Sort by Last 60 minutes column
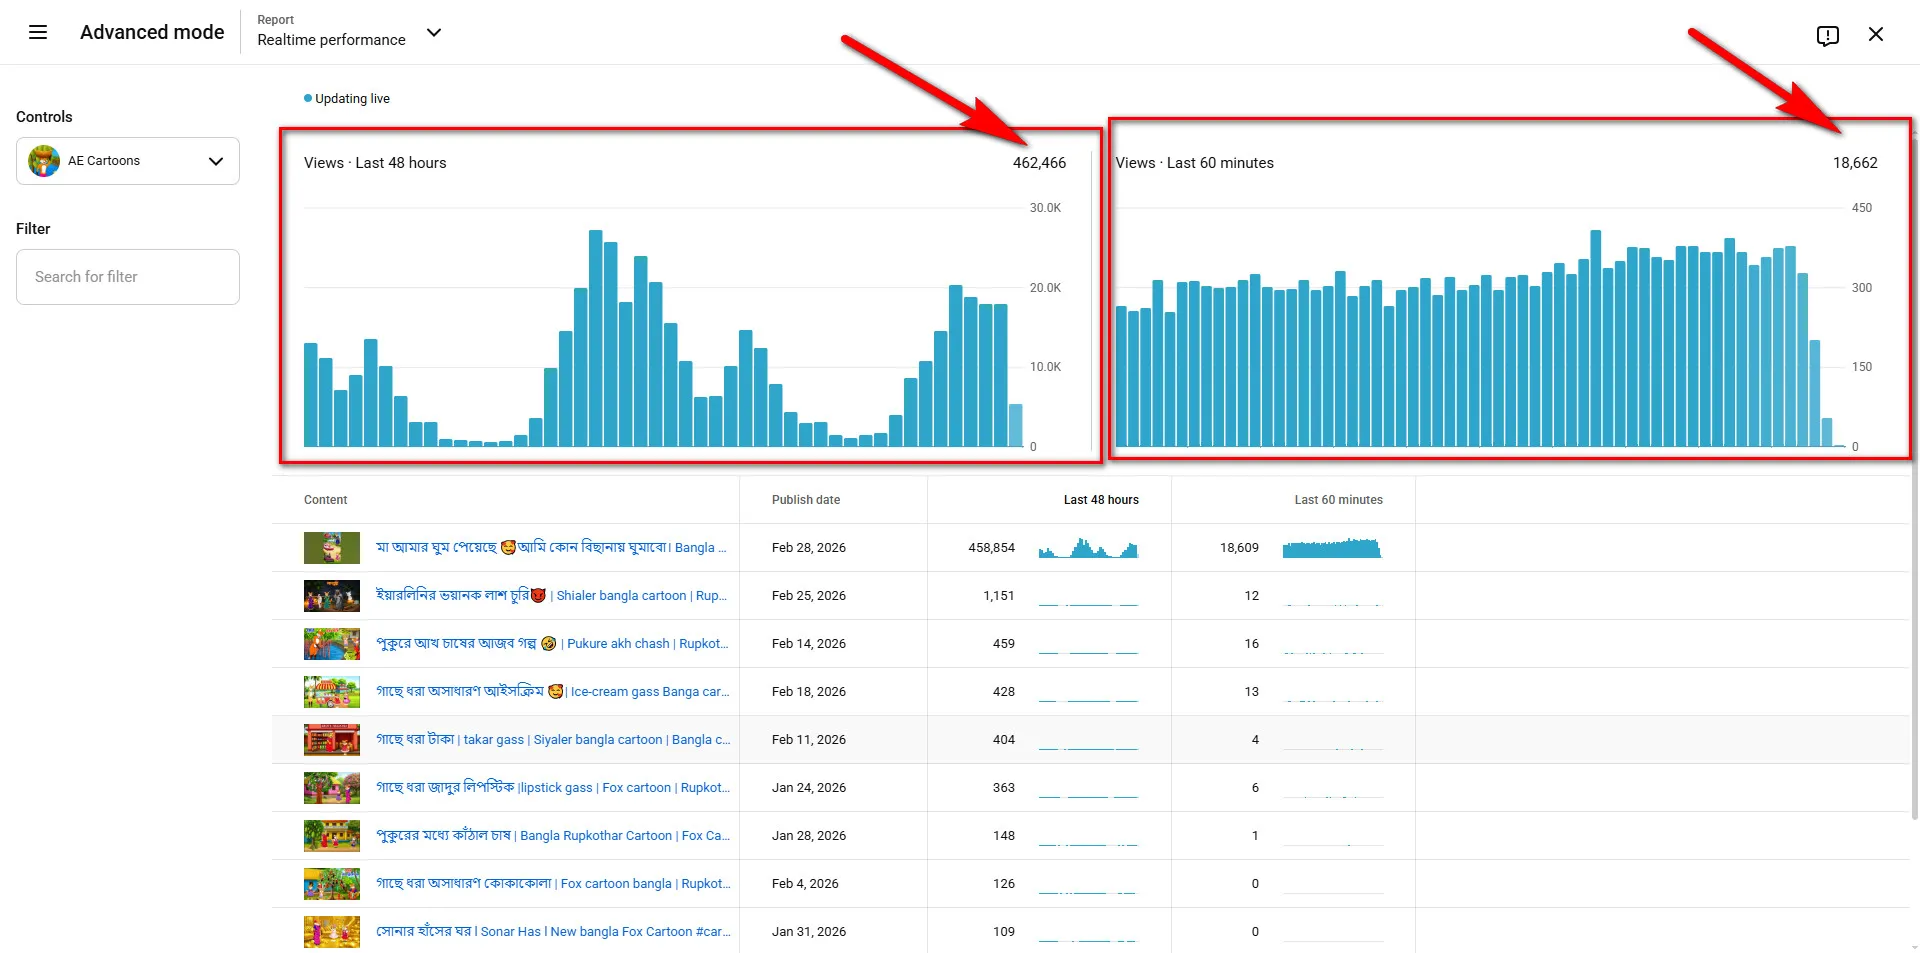1920x953 pixels. pyautogui.click(x=1338, y=500)
